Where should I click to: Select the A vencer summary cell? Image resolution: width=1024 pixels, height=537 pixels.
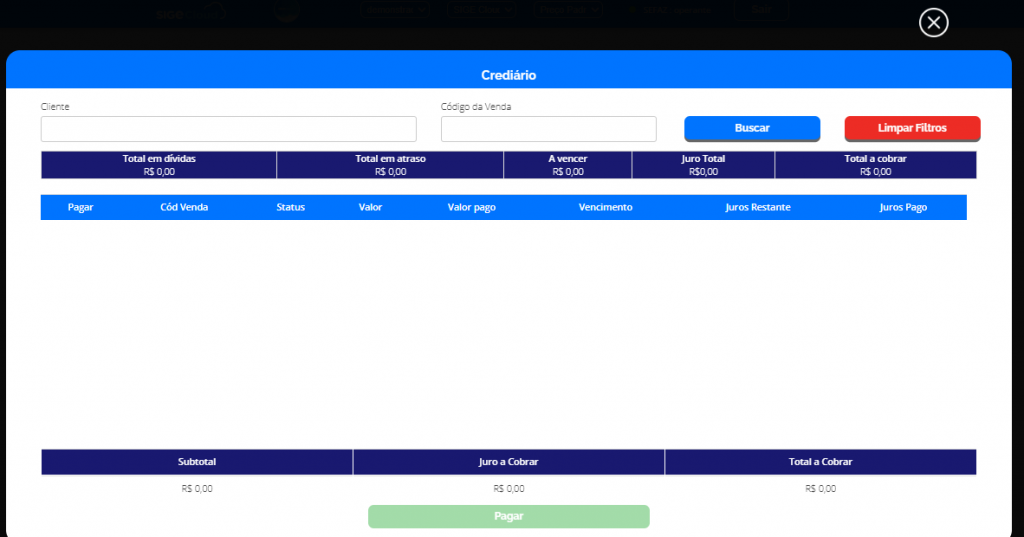[567, 165]
